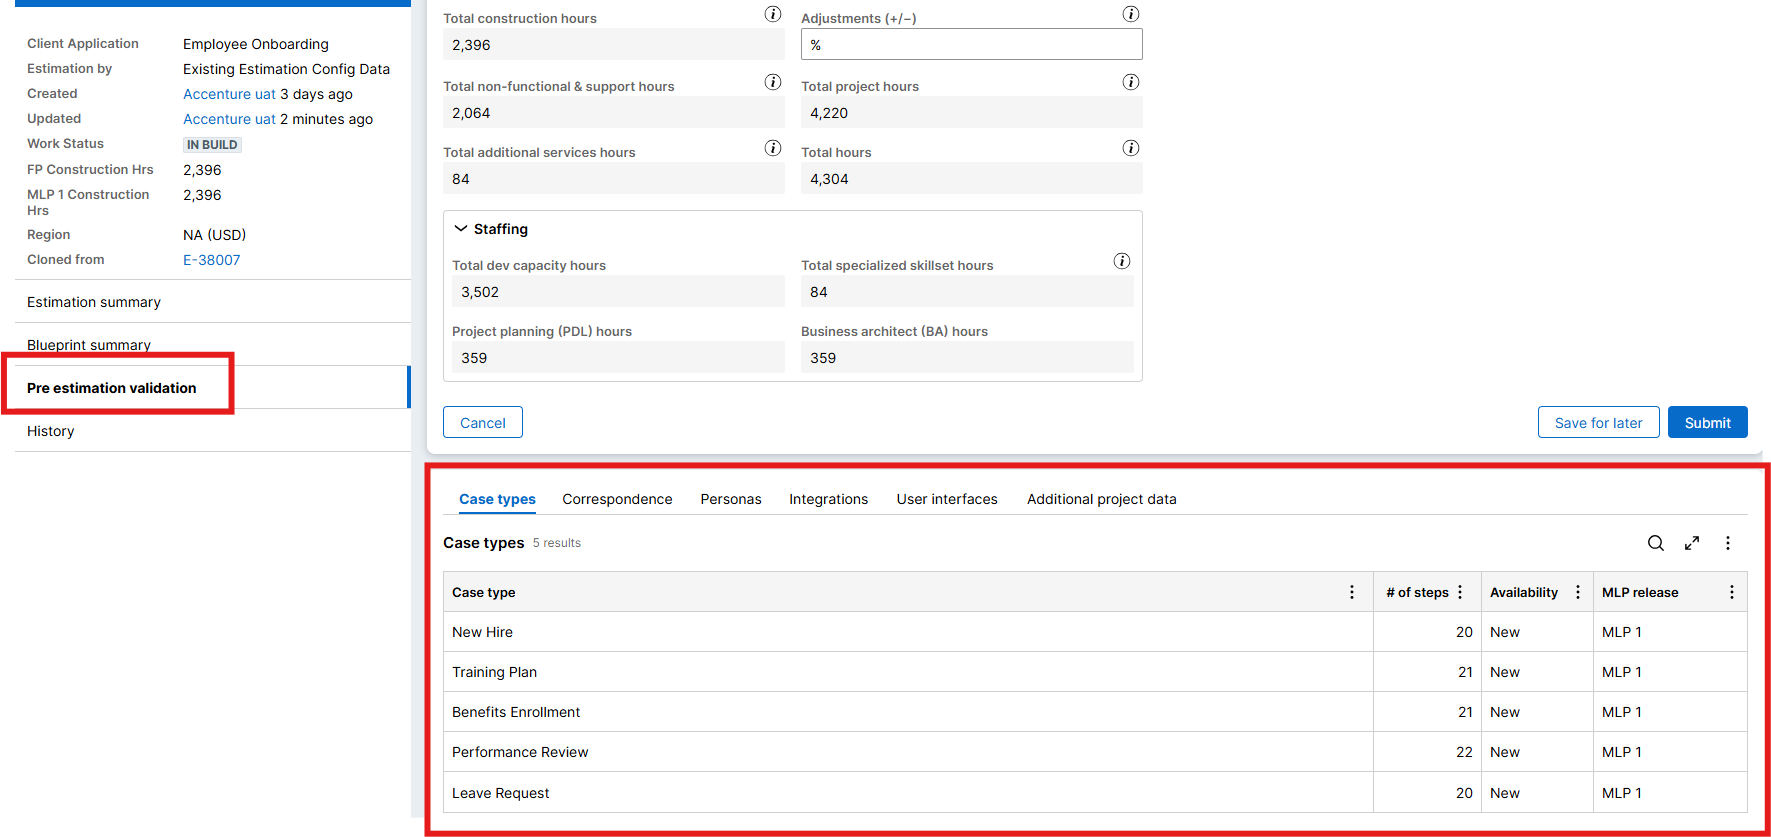Open # of steps column menu
This screenshot has height=837, width=1771.
coord(1460,592)
